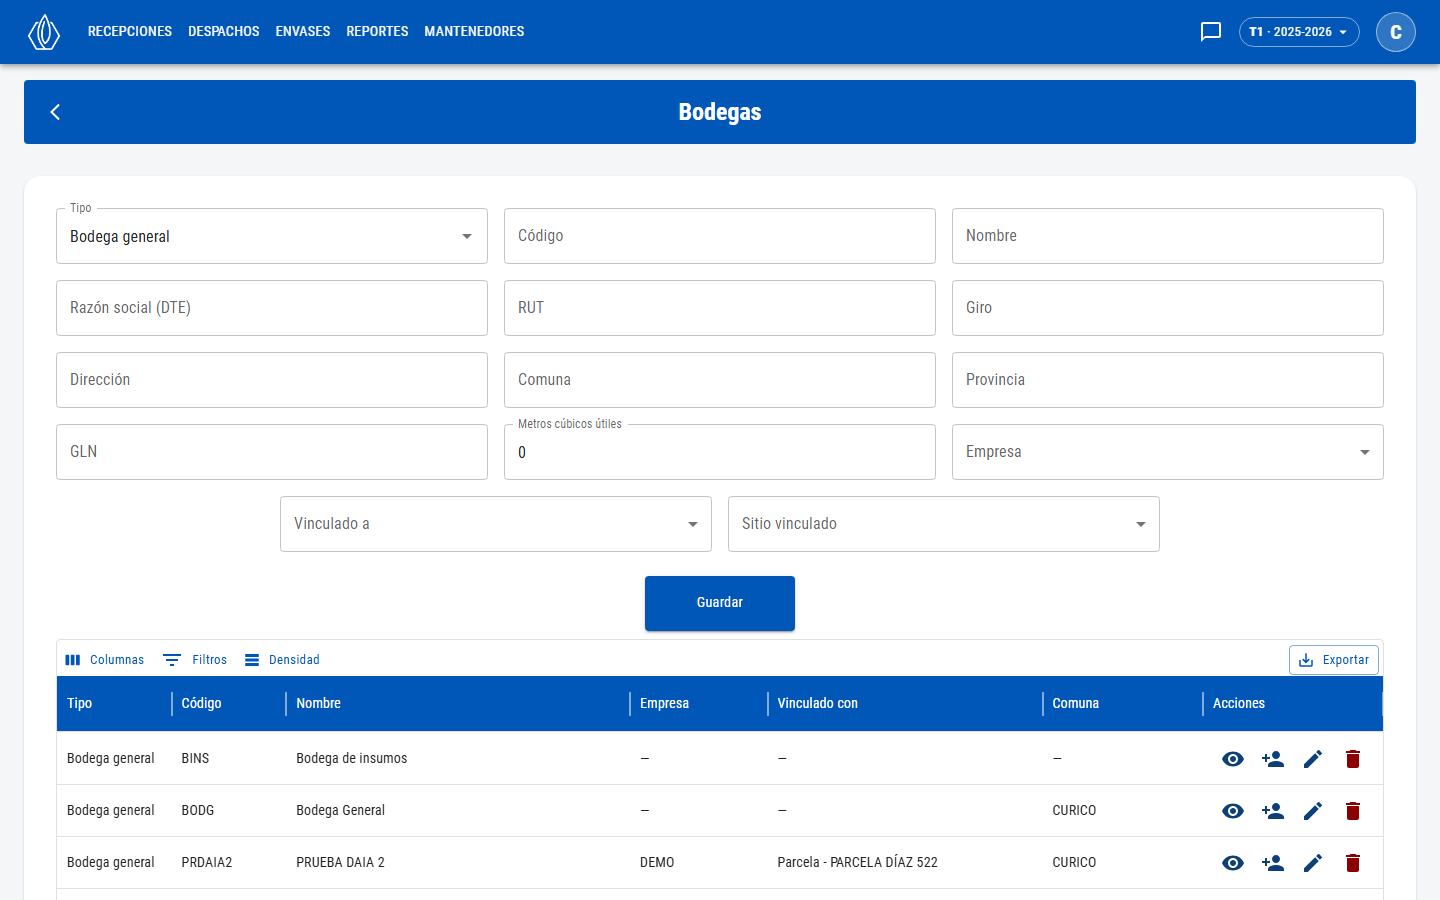Focus the RUT input field
Image resolution: width=1440 pixels, height=900 pixels.
pyautogui.click(x=720, y=308)
